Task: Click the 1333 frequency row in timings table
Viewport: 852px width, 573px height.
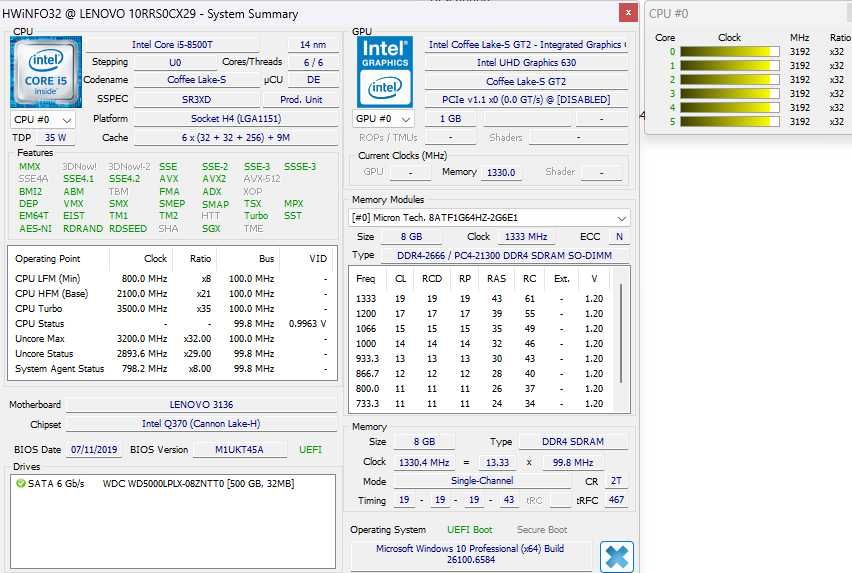Action: [480, 299]
